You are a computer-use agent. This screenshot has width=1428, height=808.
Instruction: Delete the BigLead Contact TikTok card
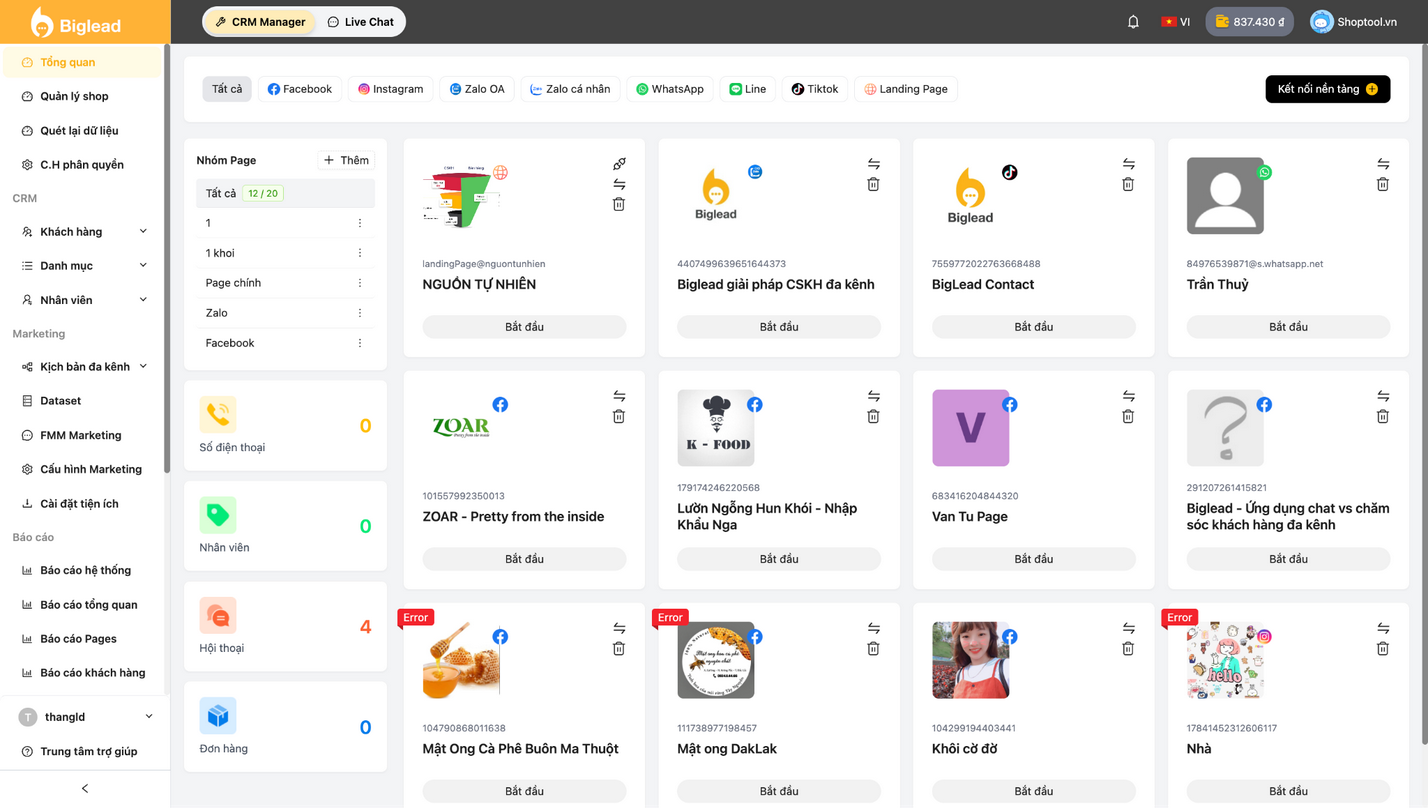coord(1128,184)
